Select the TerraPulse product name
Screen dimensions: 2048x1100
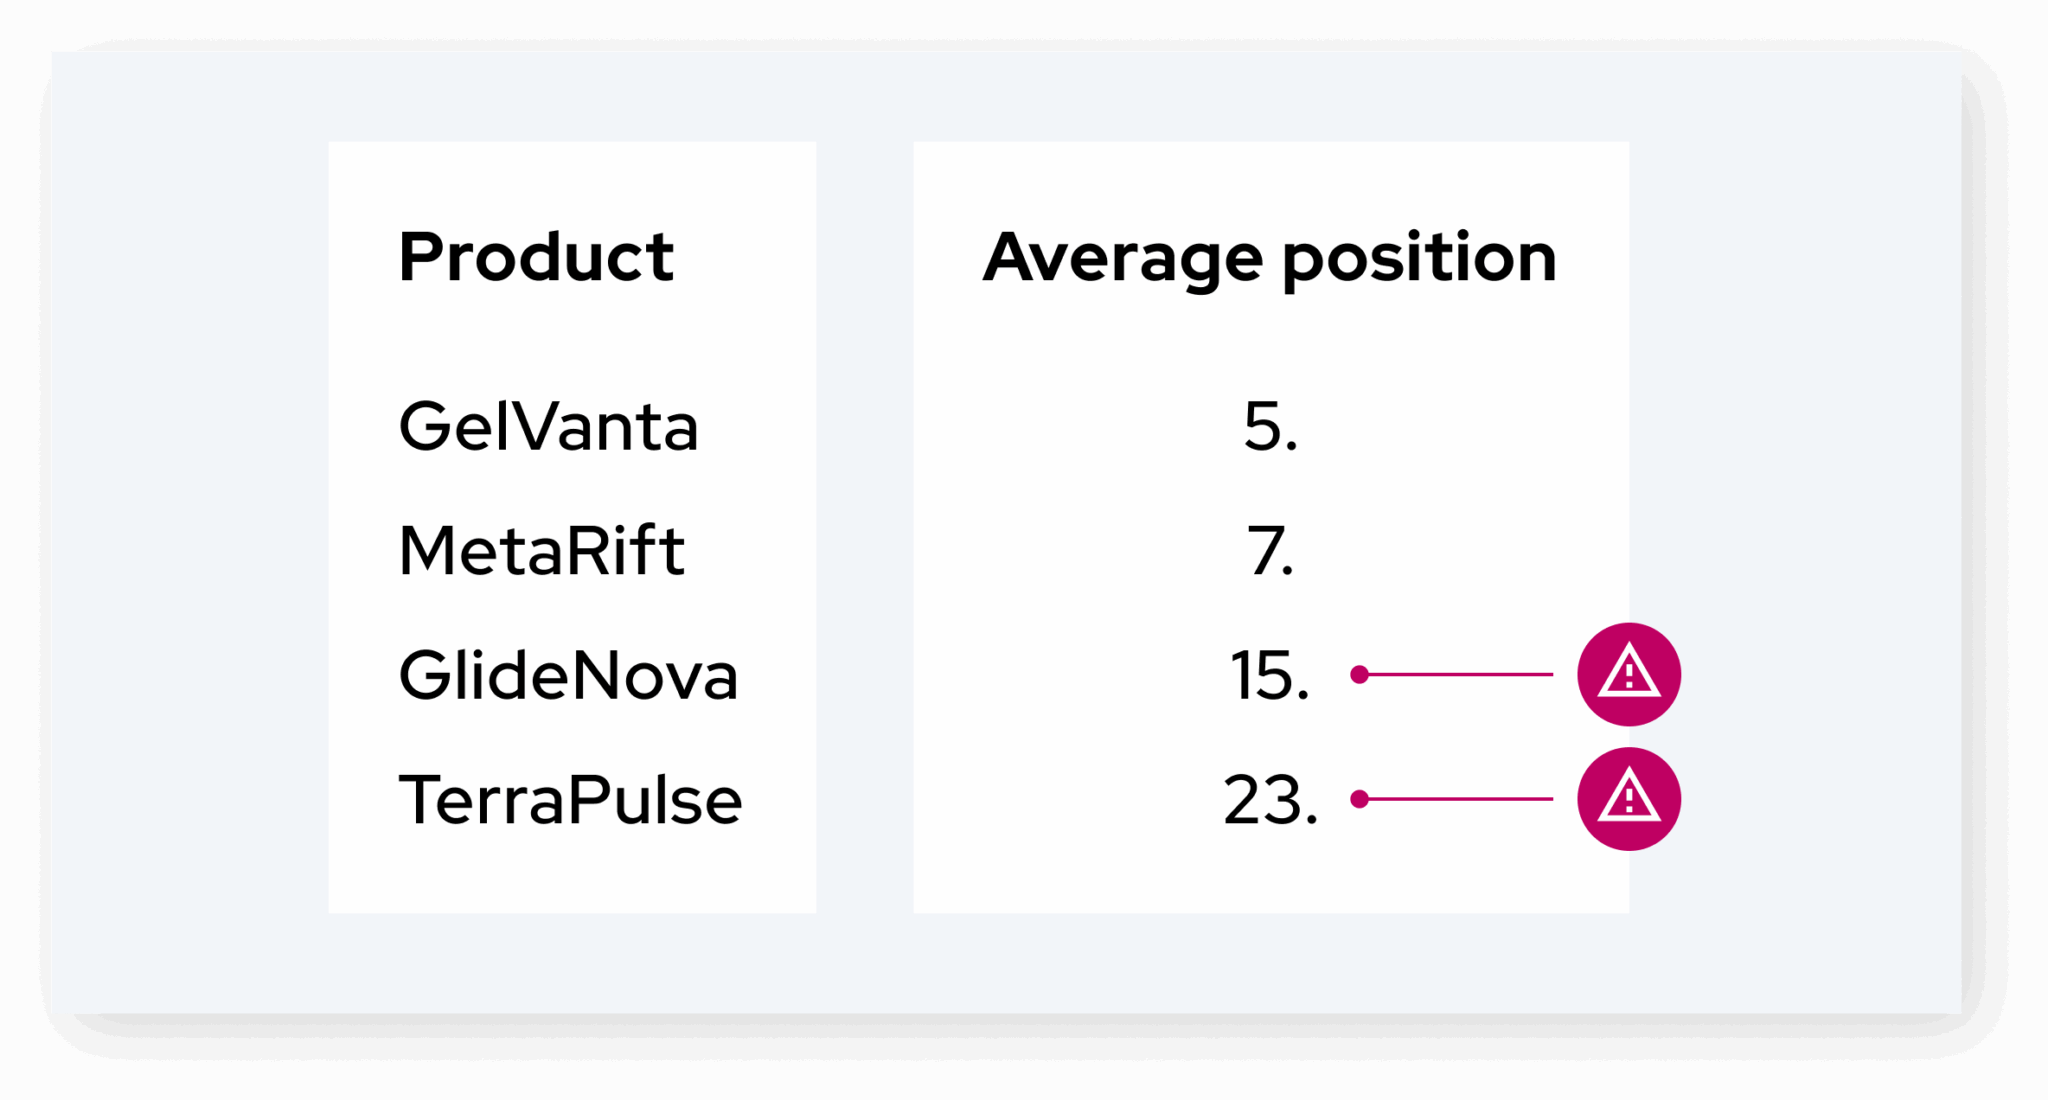point(570,800)
